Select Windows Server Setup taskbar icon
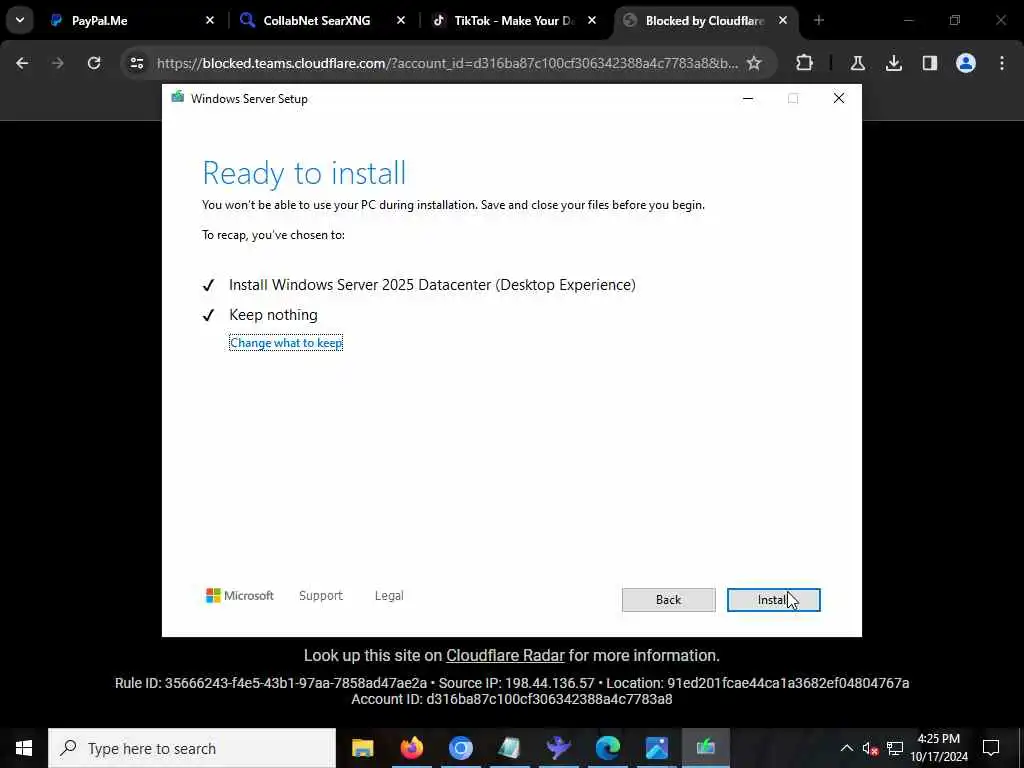1024x768 pixels. pos(705,748)
